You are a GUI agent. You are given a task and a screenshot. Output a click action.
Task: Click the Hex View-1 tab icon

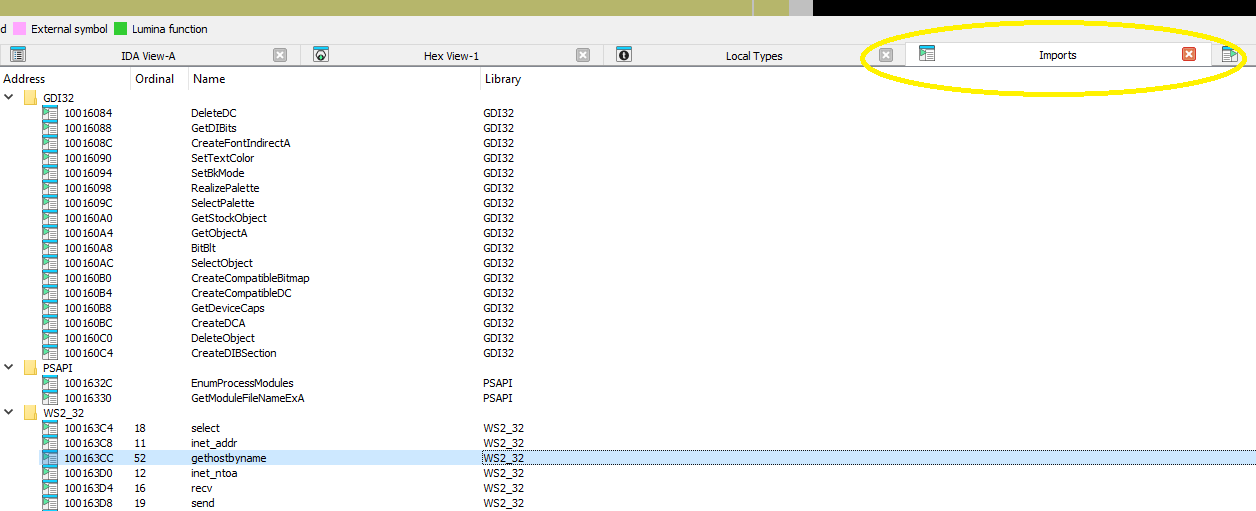click(x=321, y=55)
